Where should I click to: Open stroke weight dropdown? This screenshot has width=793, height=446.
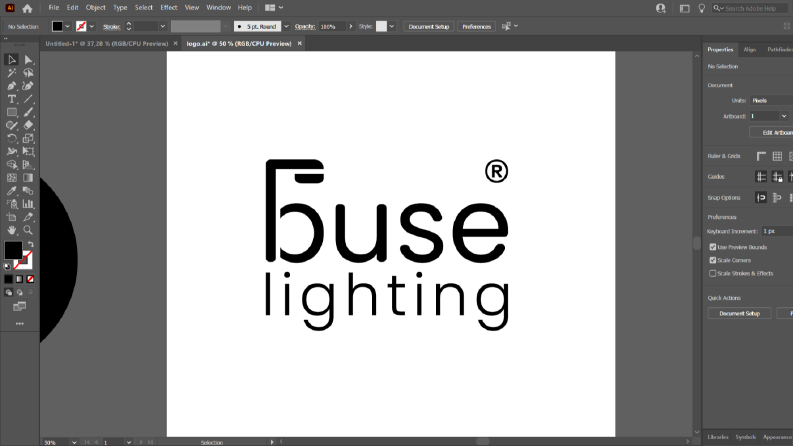[x=162, y=26]
